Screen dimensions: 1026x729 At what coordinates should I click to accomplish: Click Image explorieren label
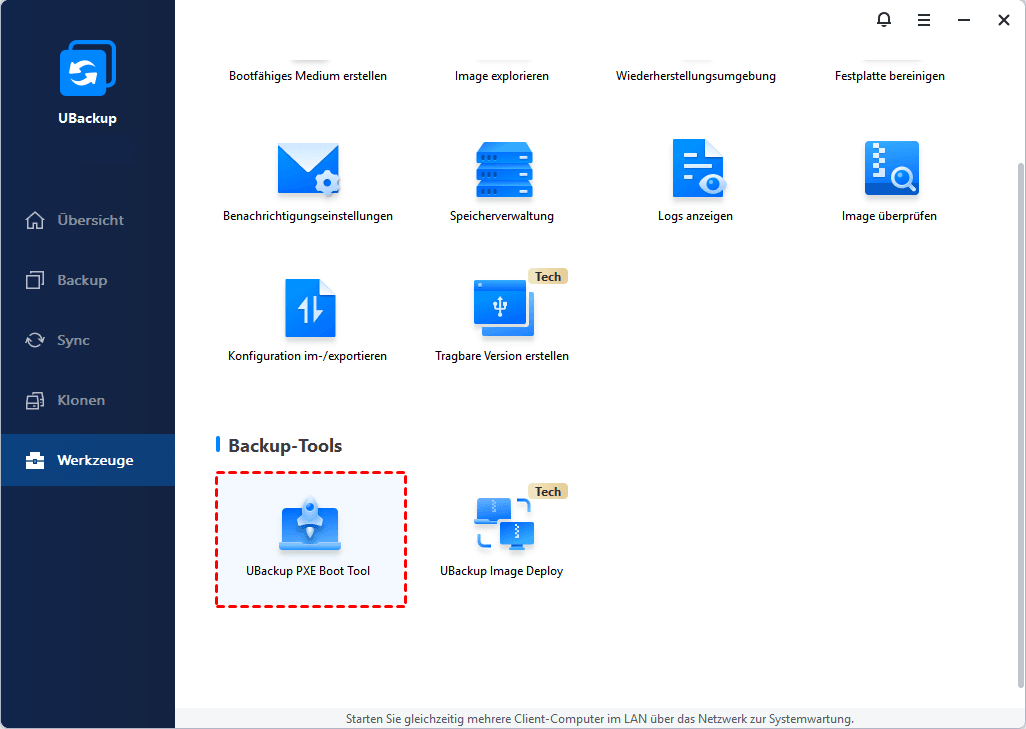point(502,76)
